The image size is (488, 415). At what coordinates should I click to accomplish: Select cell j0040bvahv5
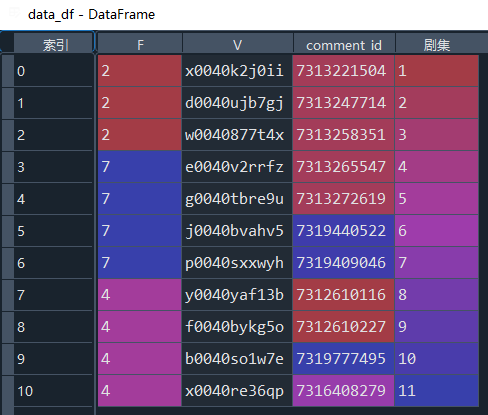click(237, 231)
